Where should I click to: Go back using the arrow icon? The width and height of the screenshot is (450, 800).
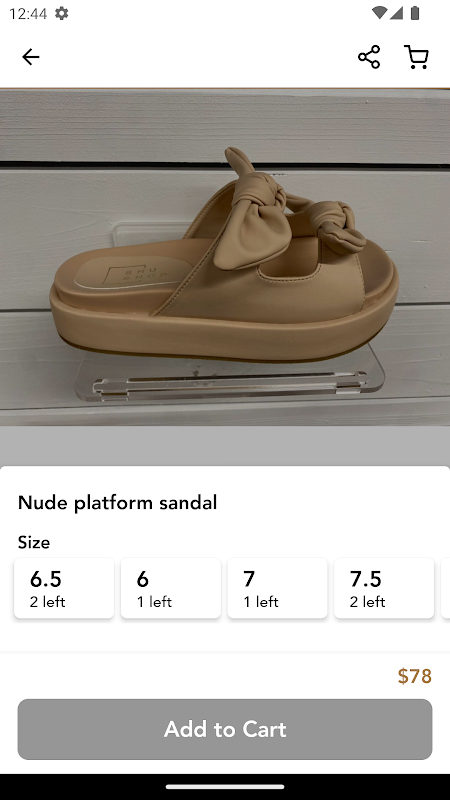click(31, 57)
